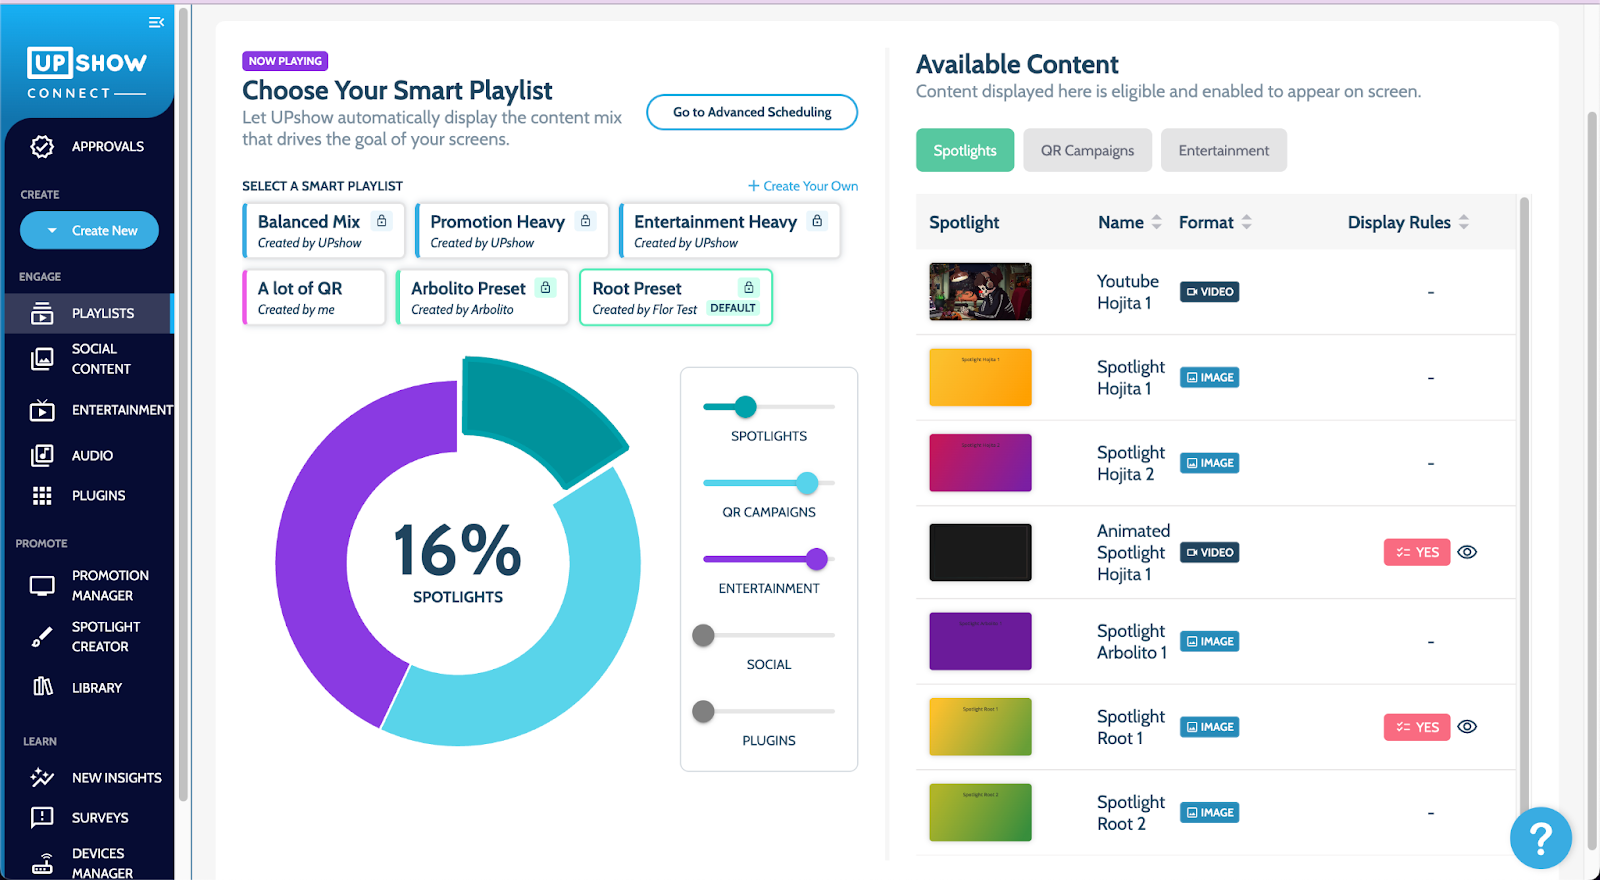Click the UPshow Connect logo
This screenshot has width=1600, height=880.
pos(87,73)
